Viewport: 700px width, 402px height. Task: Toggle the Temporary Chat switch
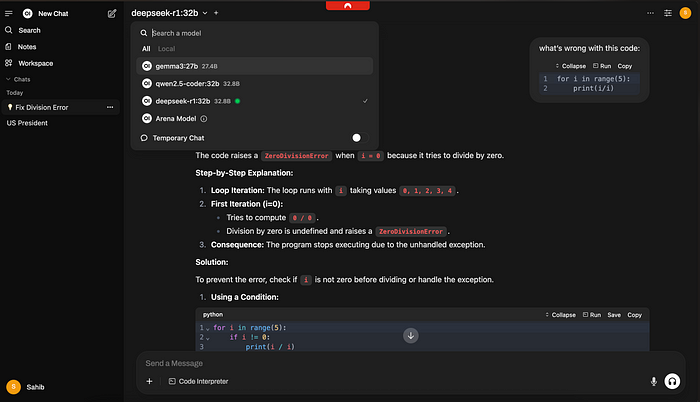tap(360, 138)
